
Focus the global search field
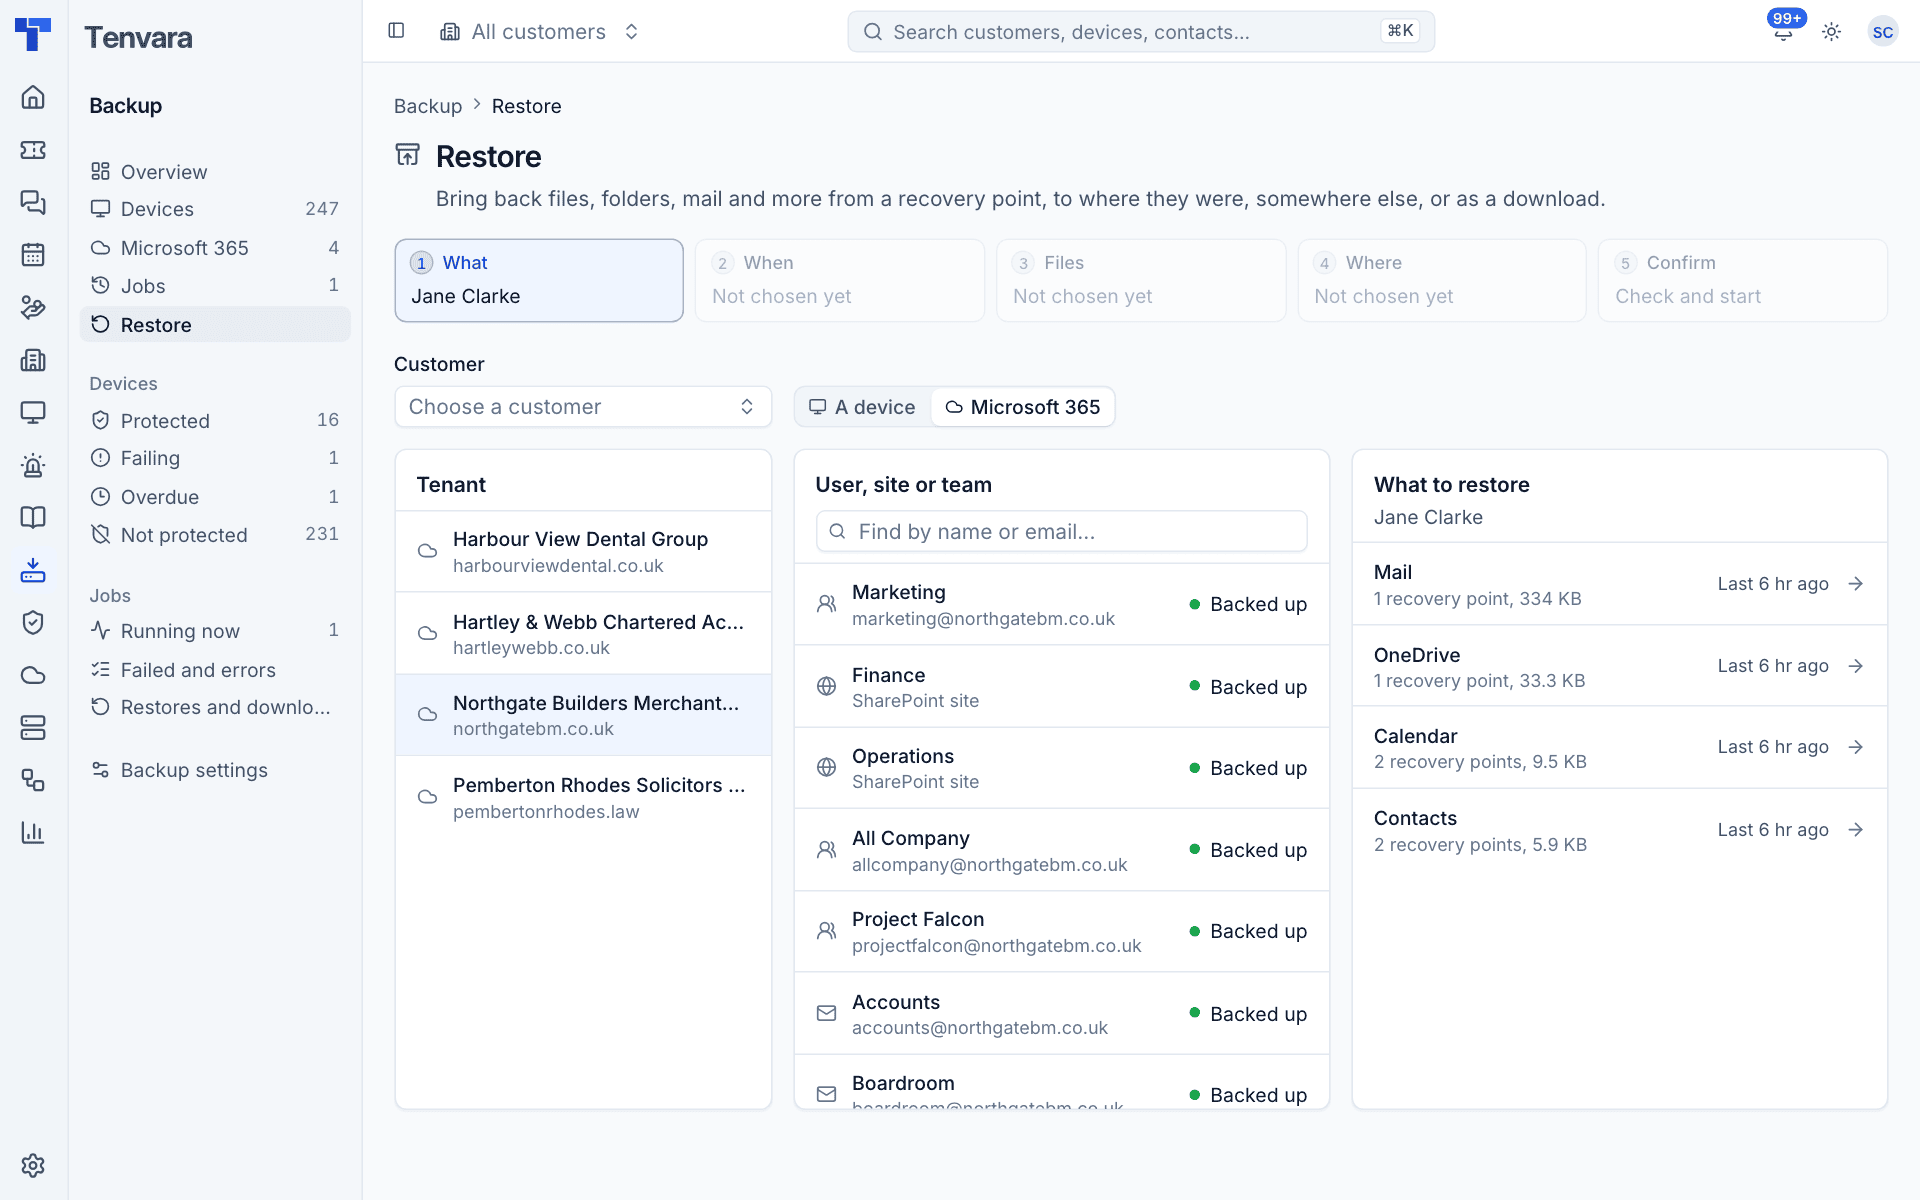pos(1141,32)
